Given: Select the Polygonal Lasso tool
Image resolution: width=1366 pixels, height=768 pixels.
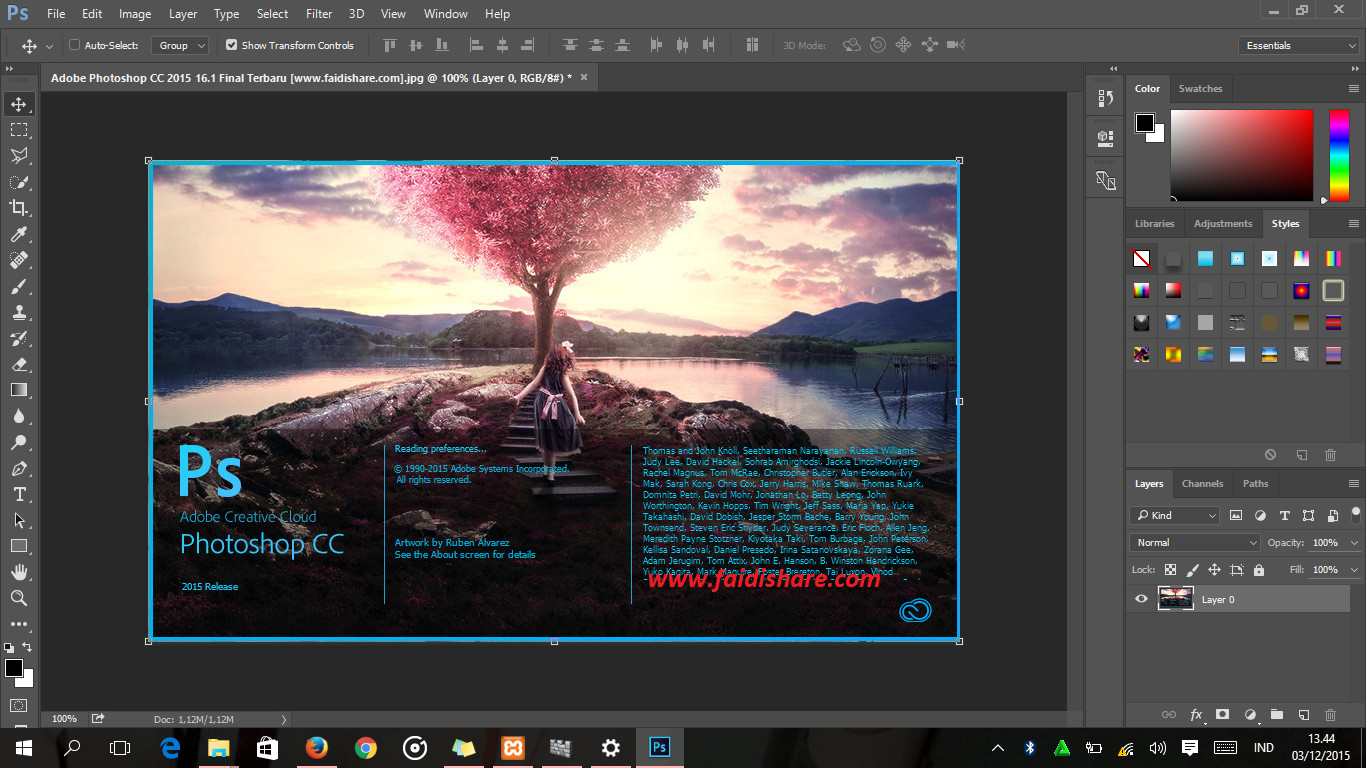Looking at the screenshot, I should tap(19, 156).
